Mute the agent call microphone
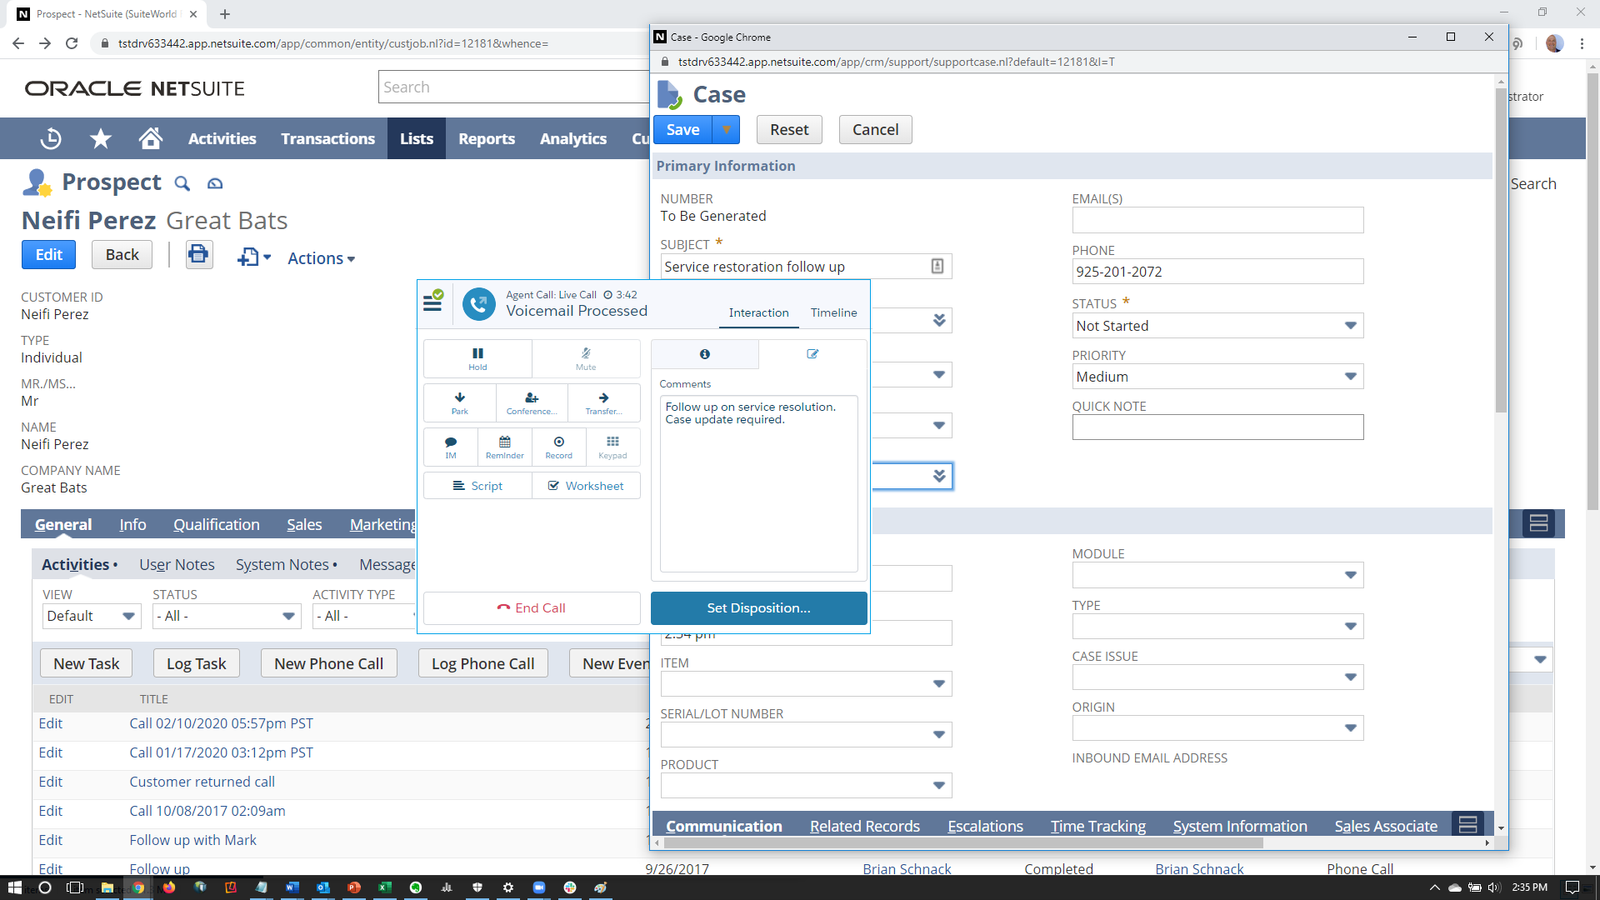The image size is (1600, 900). pyautogui.click(x=586, y=358)
